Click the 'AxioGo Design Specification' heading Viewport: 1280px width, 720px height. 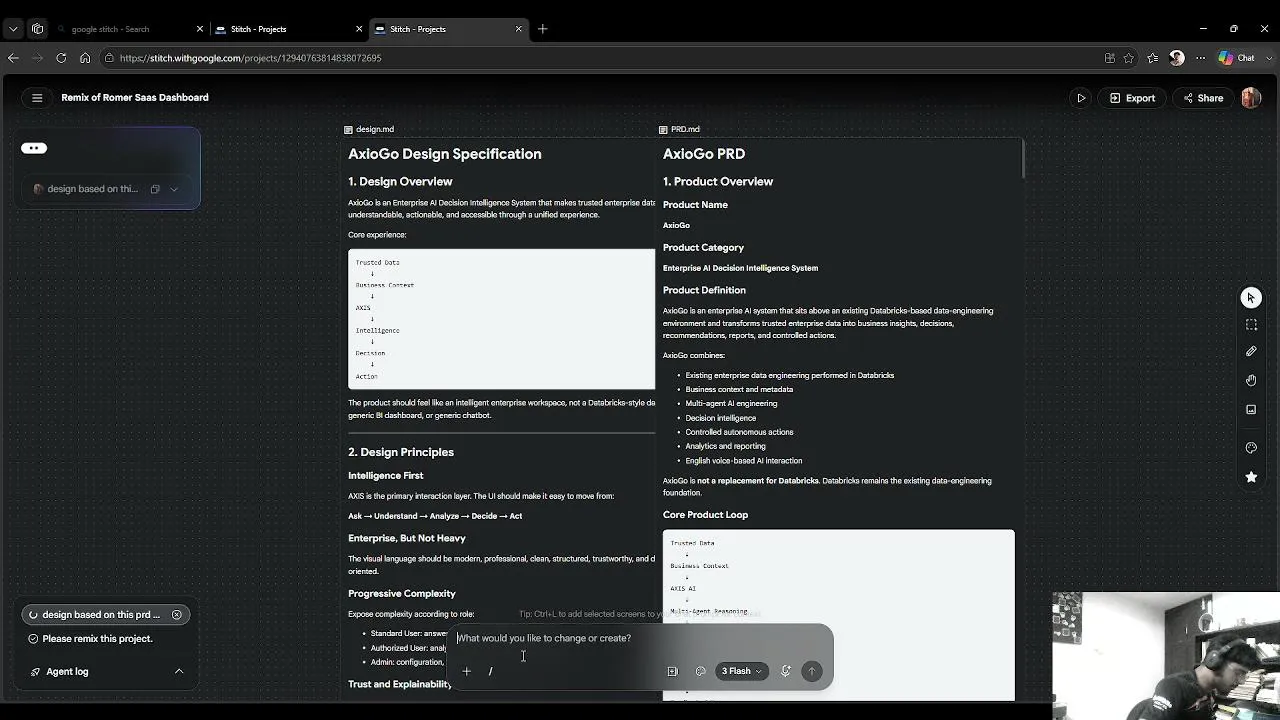tap(445, 154)
